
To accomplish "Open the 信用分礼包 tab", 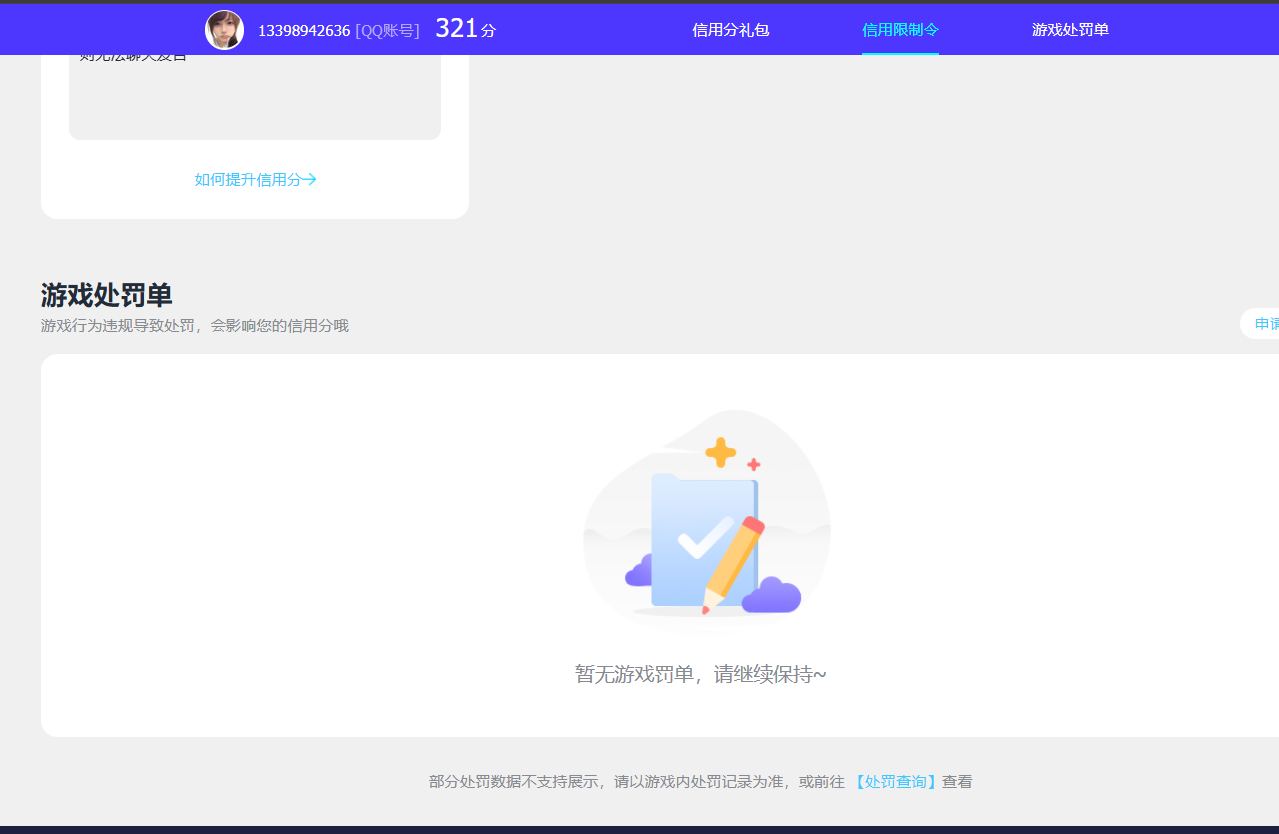I will tap(730, 30).
